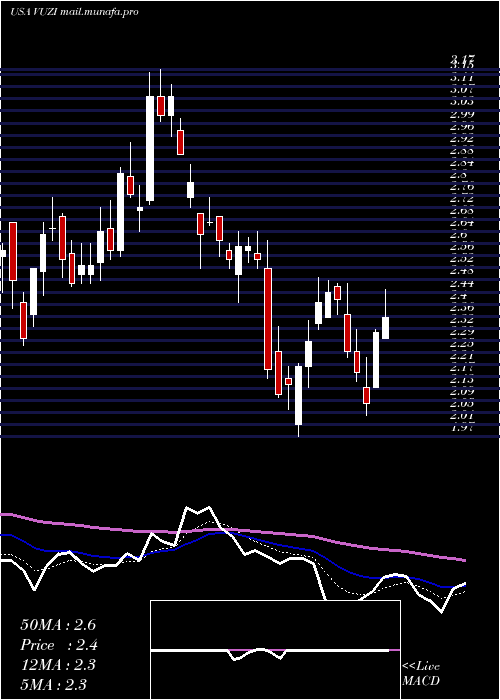Select the 2.29 price axis label
500x700 pixels.
point(462,332)
